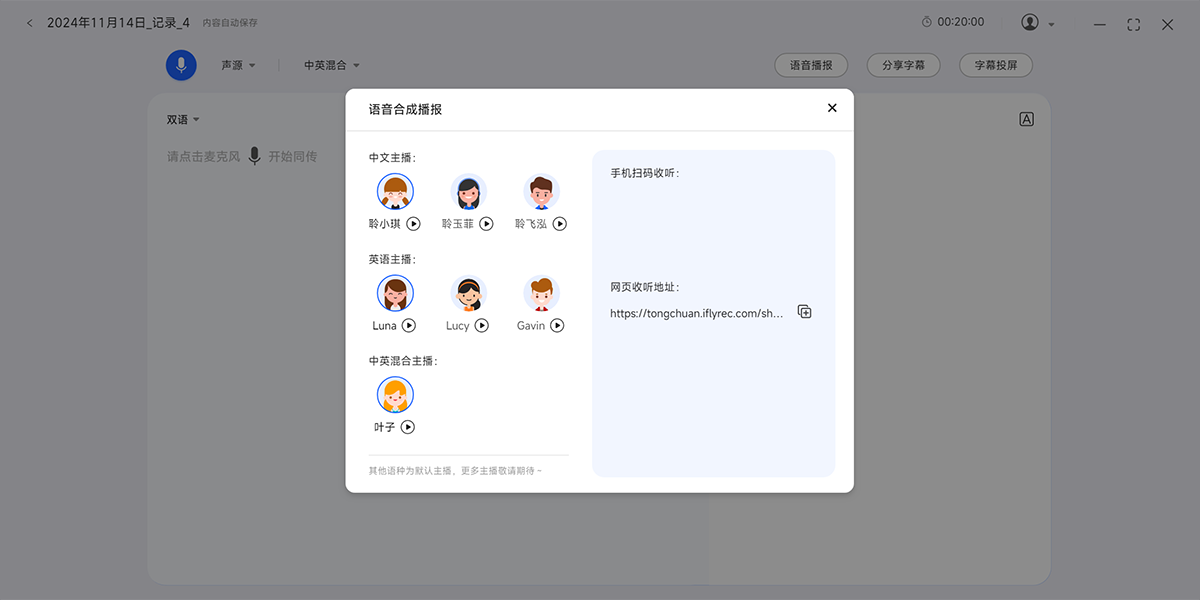Image resolution: width=1200 pixels, height=600 pixels.
Task: Go back with the arrow icon
Action: [29, 23]
